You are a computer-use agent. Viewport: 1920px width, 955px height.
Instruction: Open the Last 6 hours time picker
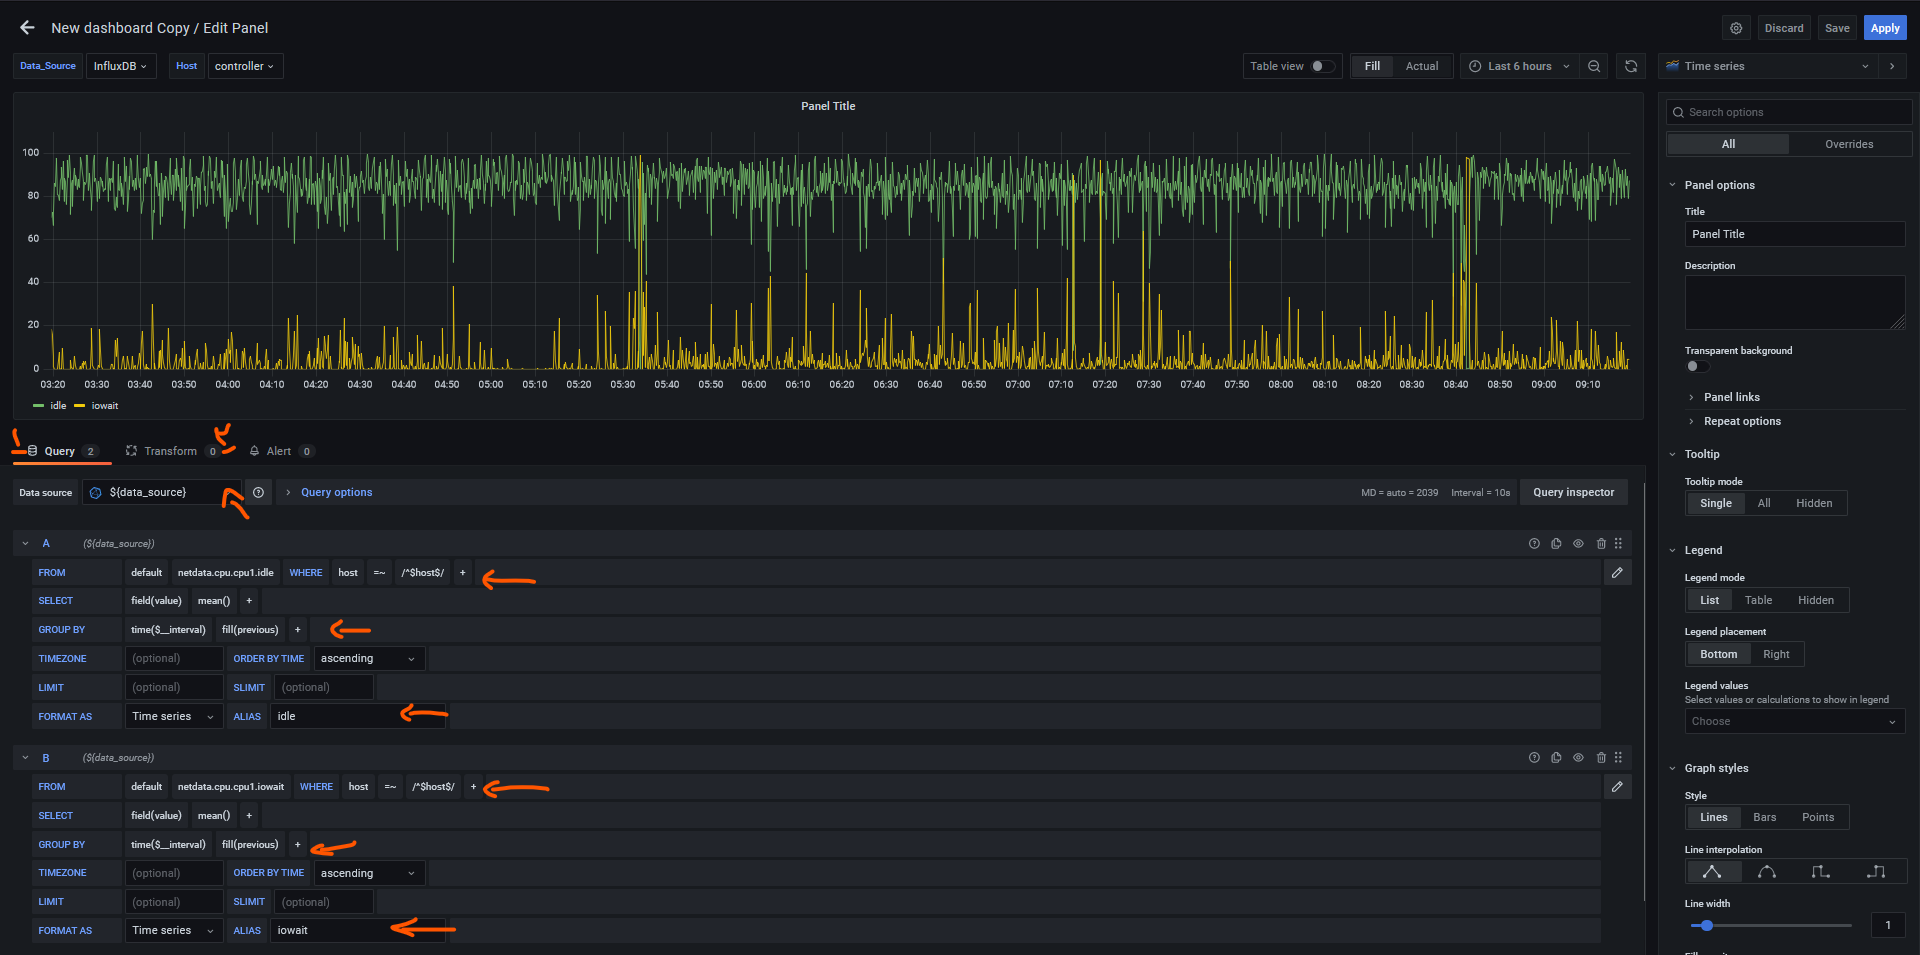[x=1519, y=66]
